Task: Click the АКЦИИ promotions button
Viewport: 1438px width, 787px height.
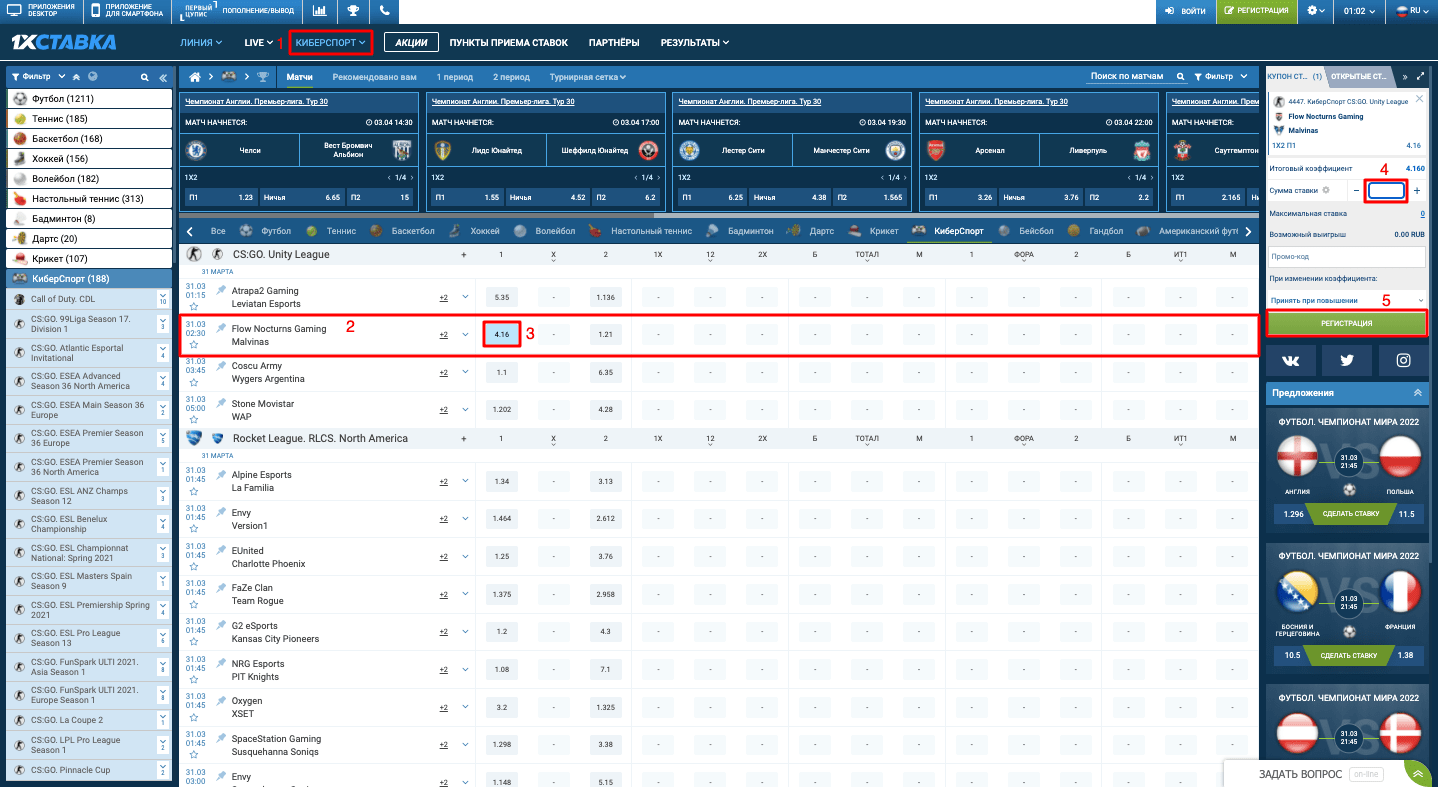Action: [411, 43]
